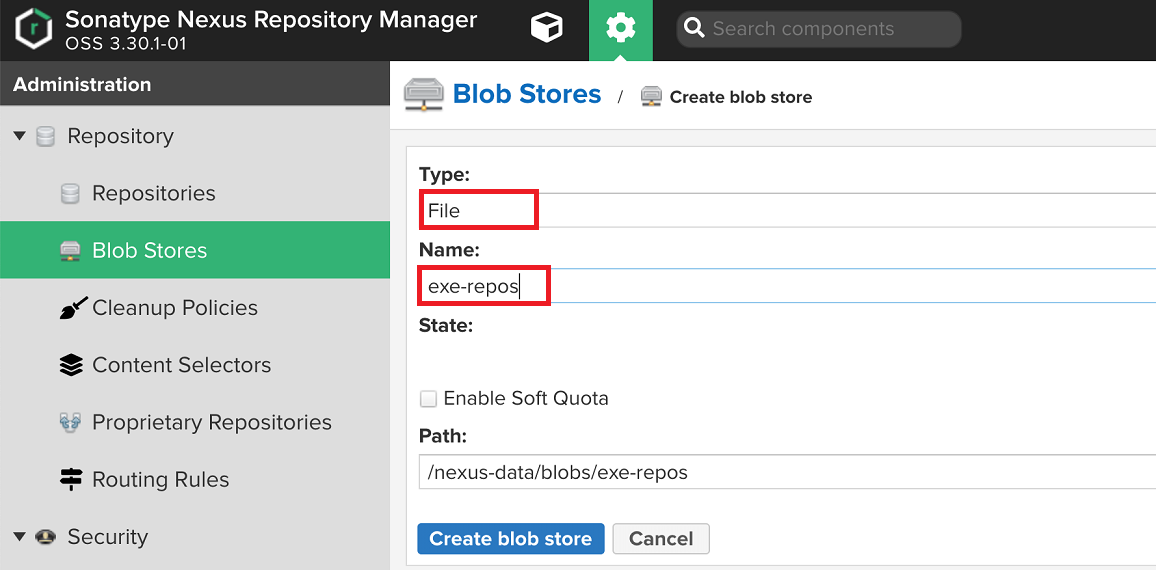Screen dimensions: 1156x570
Task: Go back via Blob Stores breadcrumb title
Action: pos(526,94)
